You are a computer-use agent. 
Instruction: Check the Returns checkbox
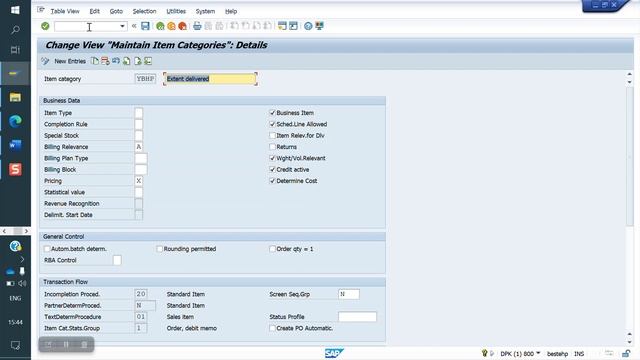point(272,147)
